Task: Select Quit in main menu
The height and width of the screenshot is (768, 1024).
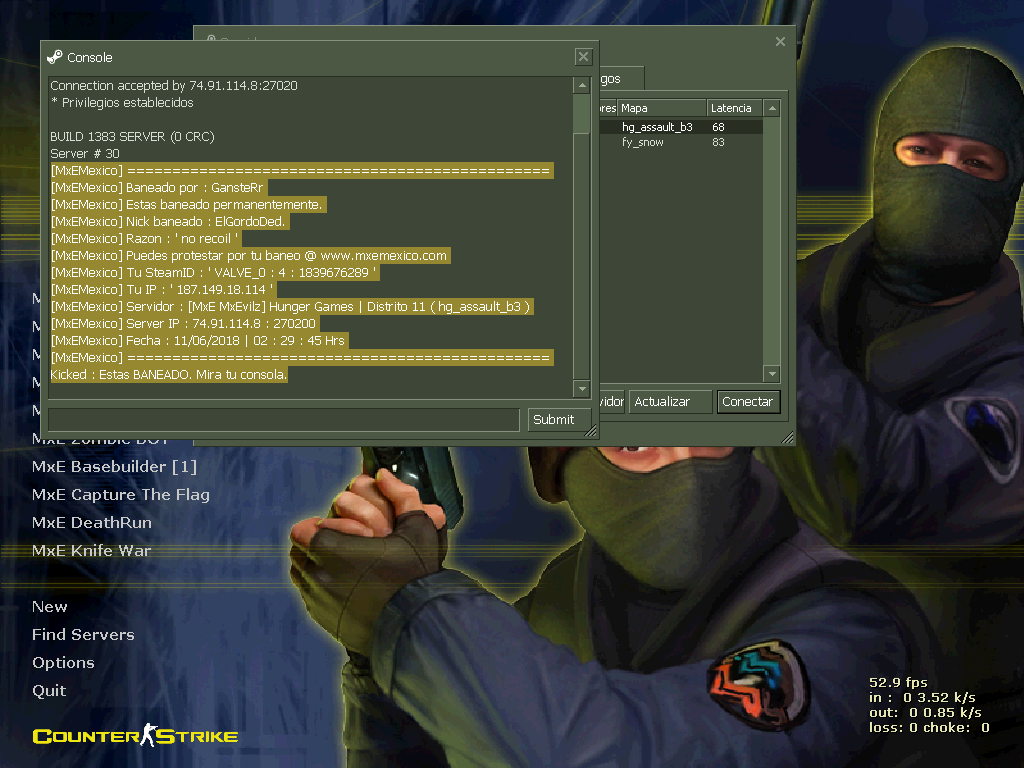Action: point(49,691)
